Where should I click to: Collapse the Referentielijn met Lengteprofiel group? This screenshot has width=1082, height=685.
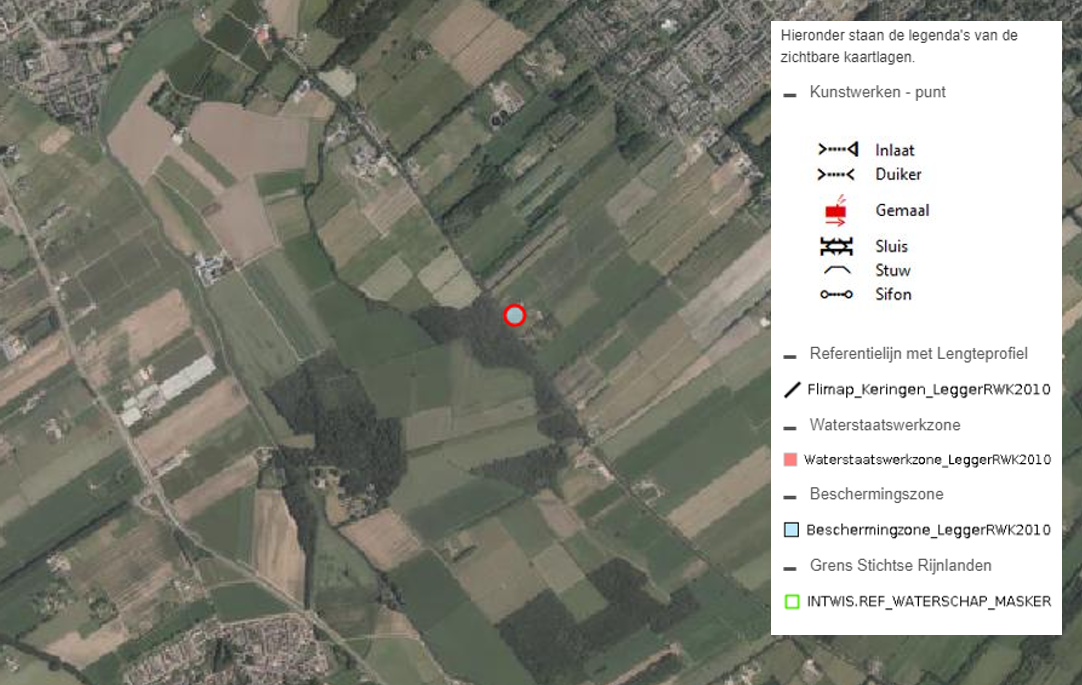tap(790, 357)
